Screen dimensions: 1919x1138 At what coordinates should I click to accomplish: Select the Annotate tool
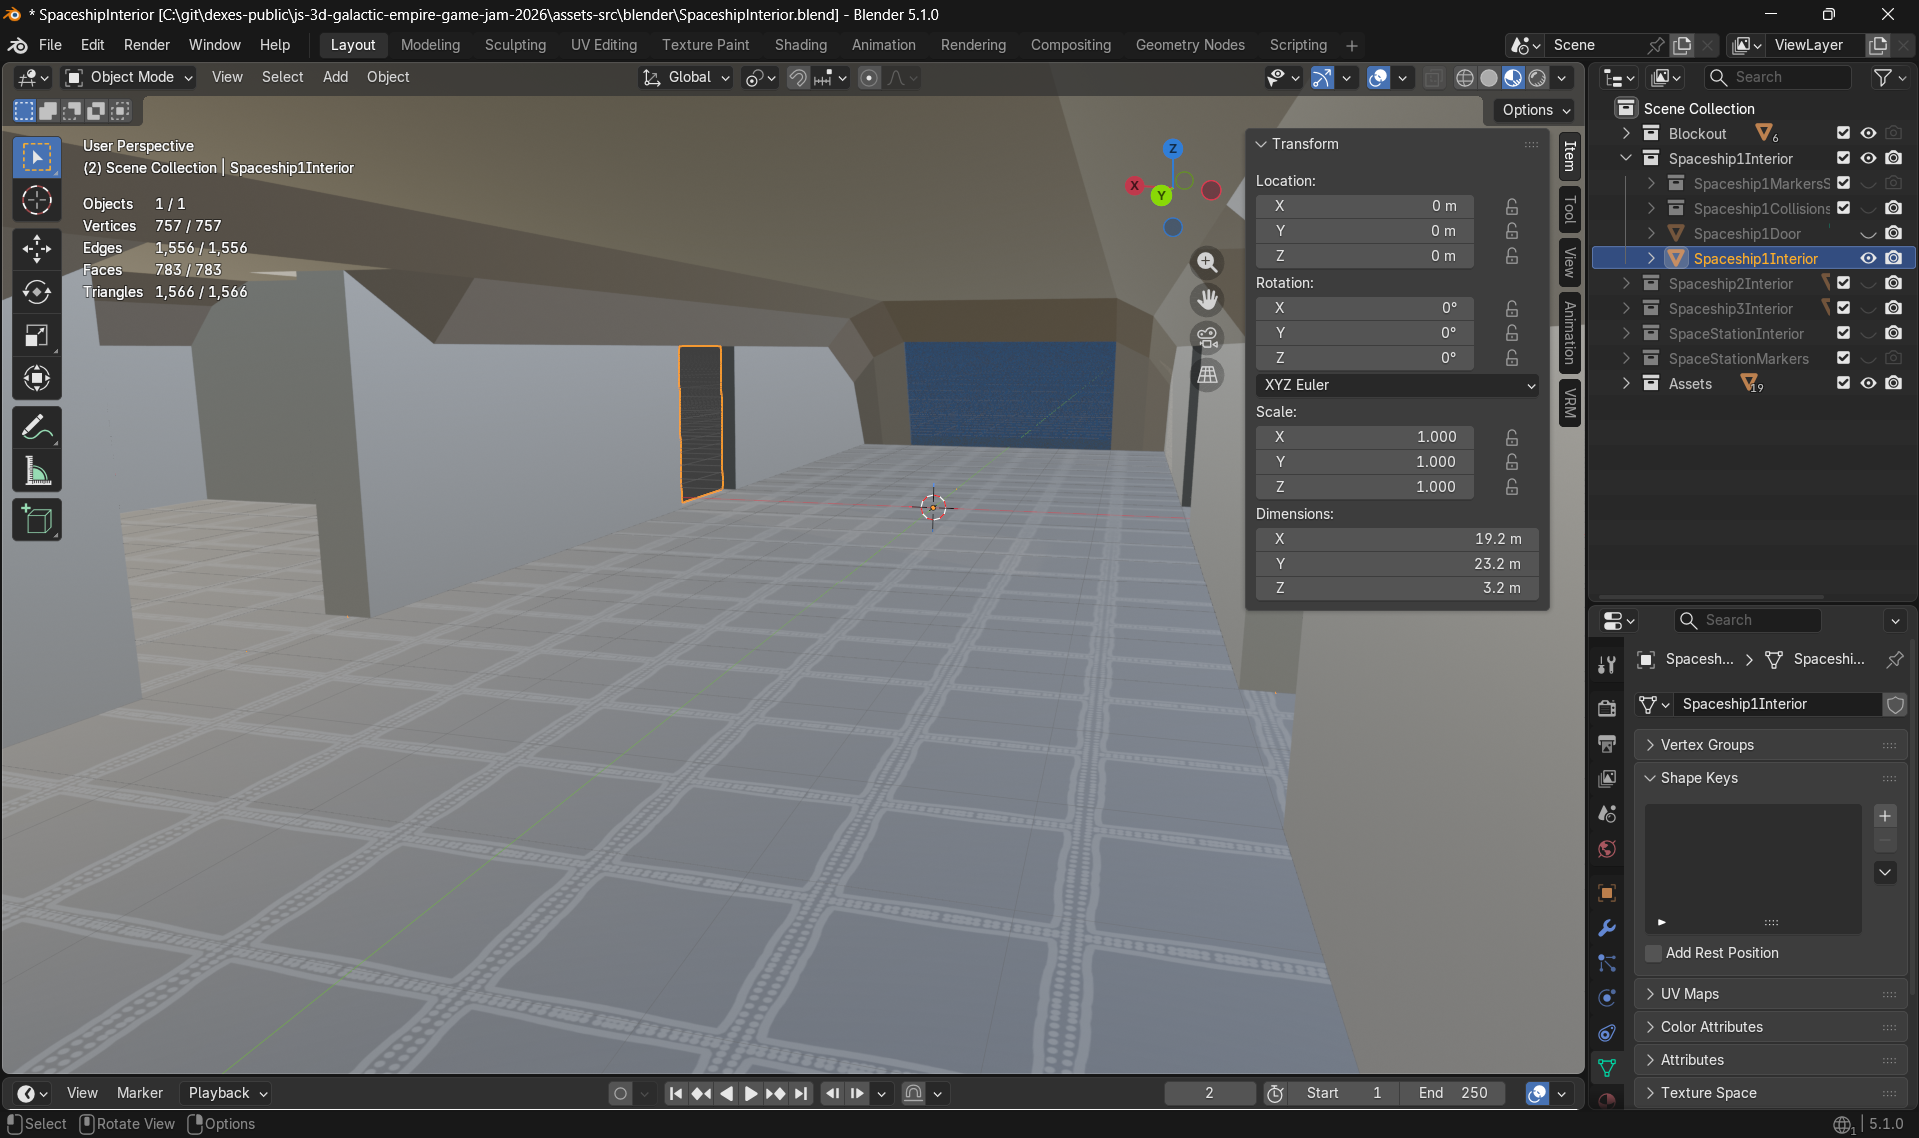[37, 427]
